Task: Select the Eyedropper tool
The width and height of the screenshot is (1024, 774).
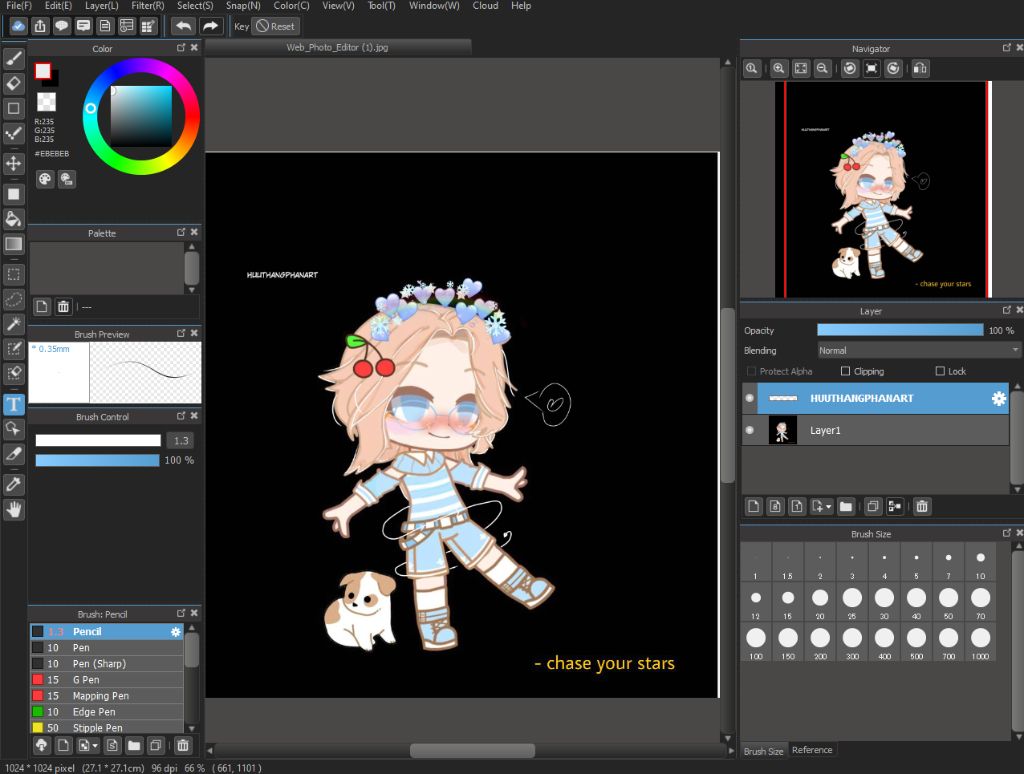Action: [14, 485]
